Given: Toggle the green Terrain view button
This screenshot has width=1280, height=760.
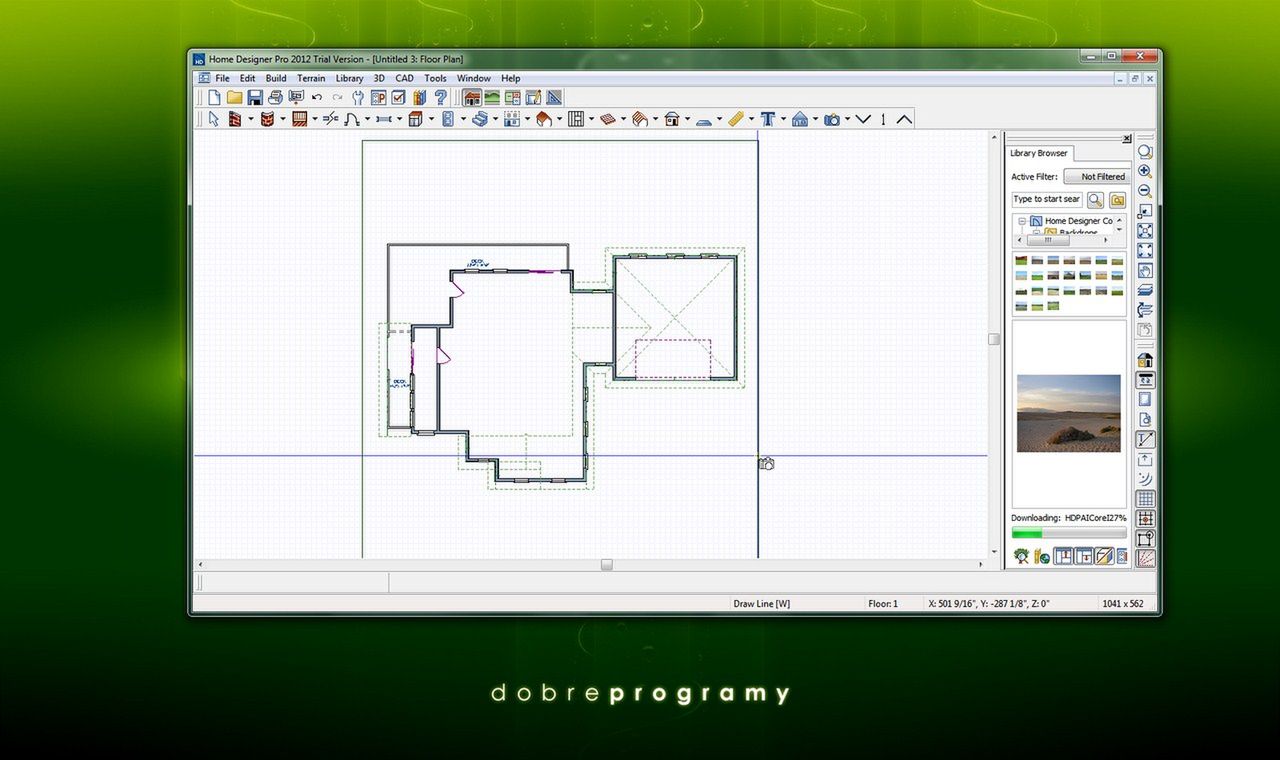Looking at the screenshot, I should [491, 97].
